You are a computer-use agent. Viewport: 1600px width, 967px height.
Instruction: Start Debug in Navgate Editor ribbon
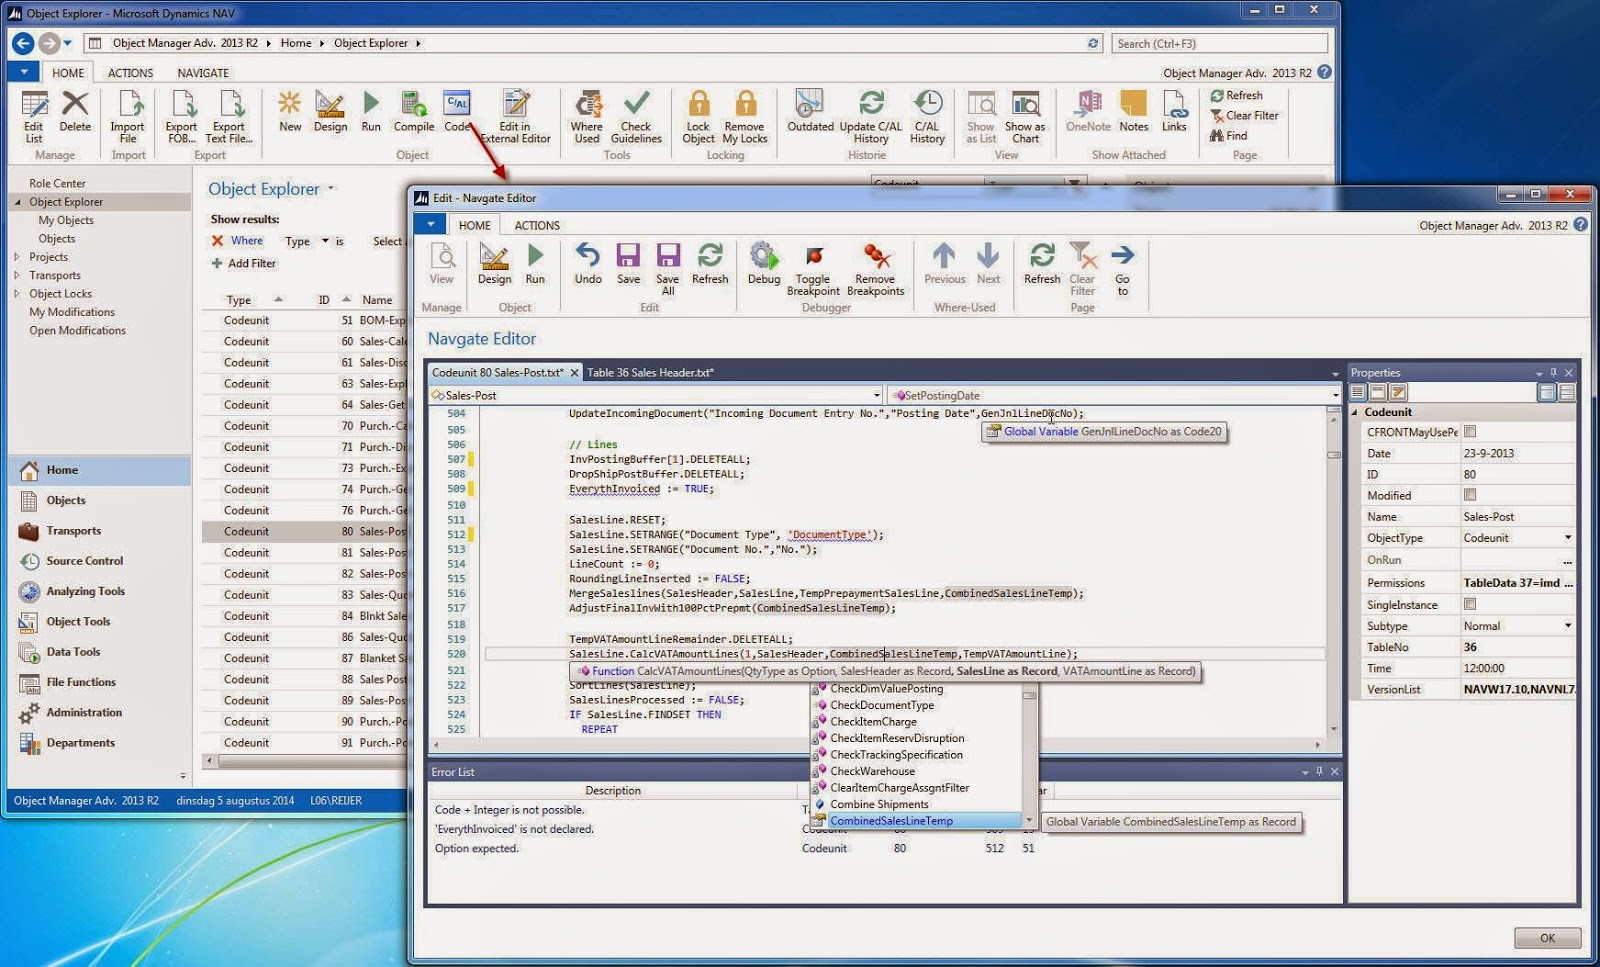click(x=764, y=264)
